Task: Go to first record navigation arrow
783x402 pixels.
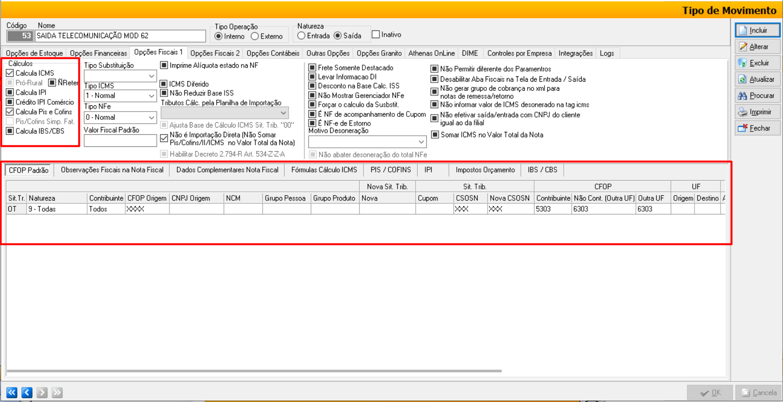Action: 12,393
